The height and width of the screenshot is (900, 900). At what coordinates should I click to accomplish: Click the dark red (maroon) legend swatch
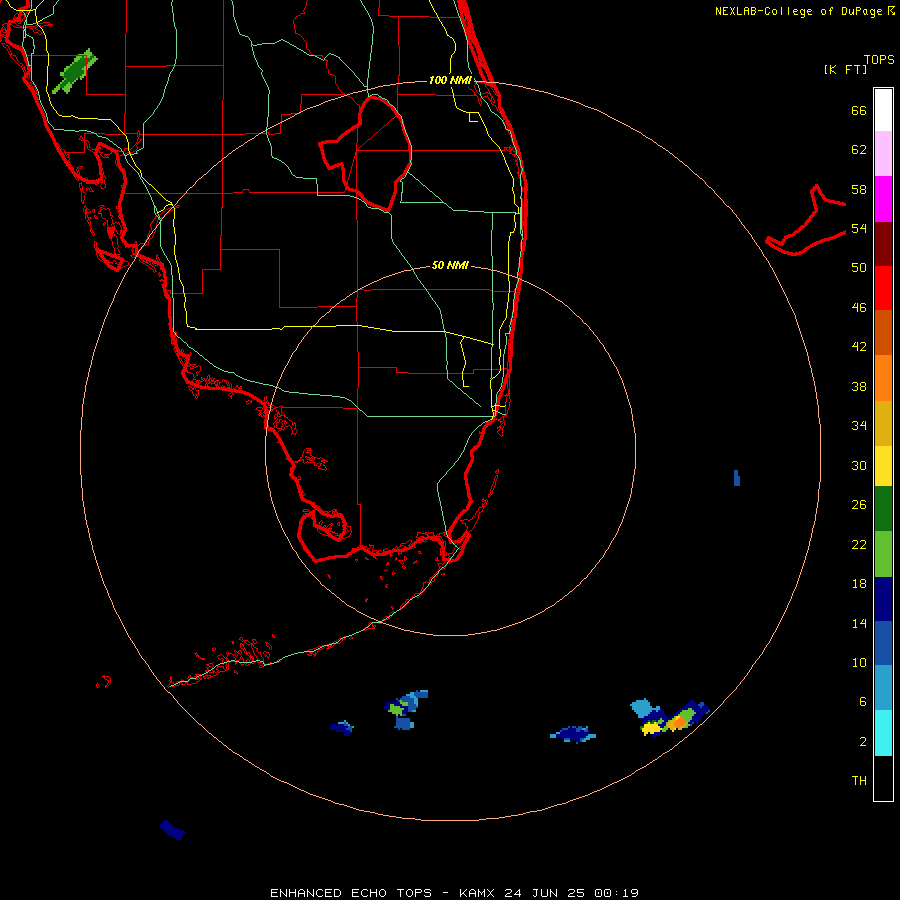[883, 243]
